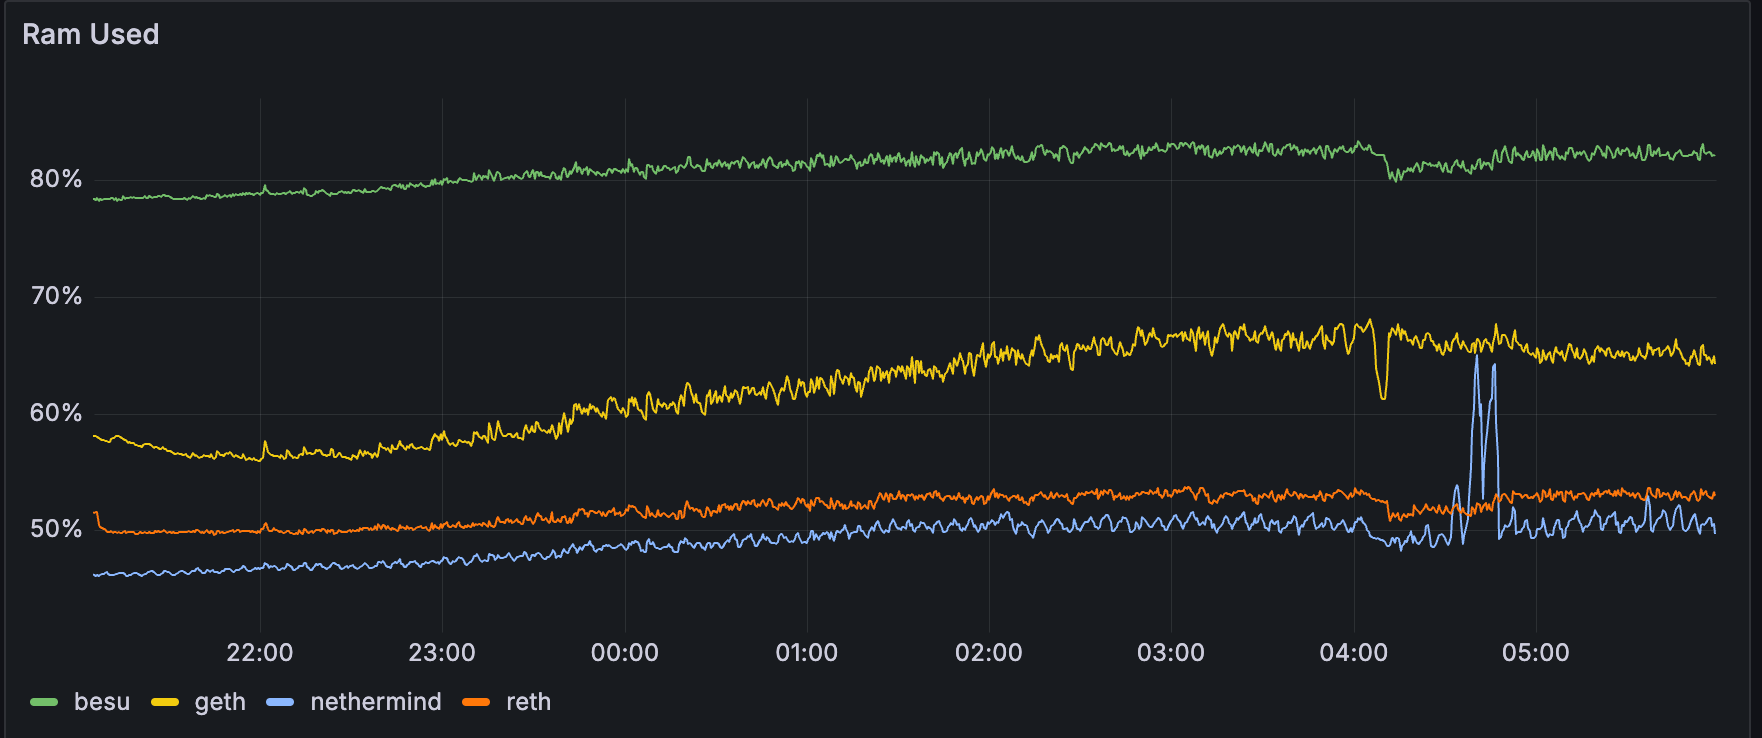The height and width of the screenshot is (738, 1762).
Task: Click the 22:00 x-axis time label
Action: [x=260, y=653]
